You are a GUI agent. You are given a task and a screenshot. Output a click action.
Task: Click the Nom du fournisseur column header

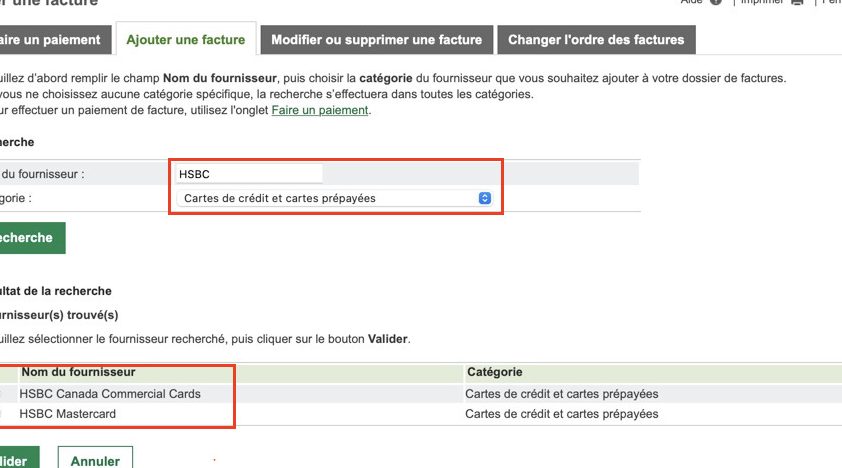[78, 372]
